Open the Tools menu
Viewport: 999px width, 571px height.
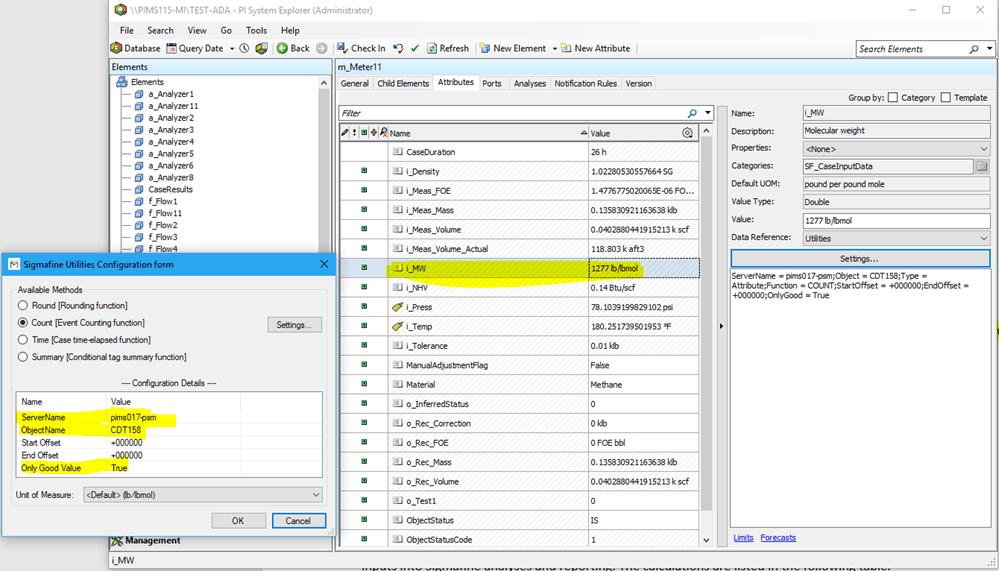256,31
